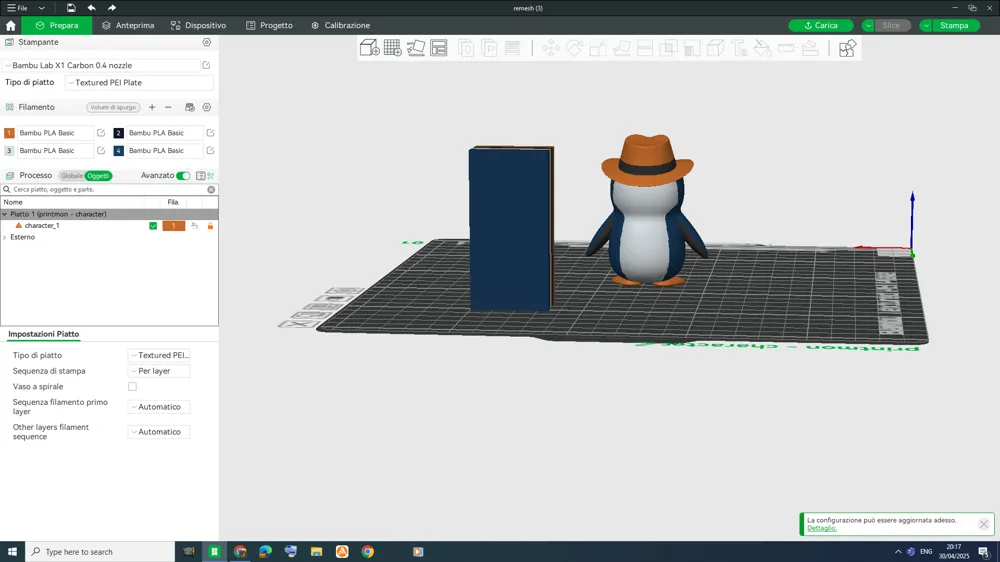The height and width of the screenshot is (562, 1000).
Task: Go to the Home screen icon
Action: click(10, 26)
